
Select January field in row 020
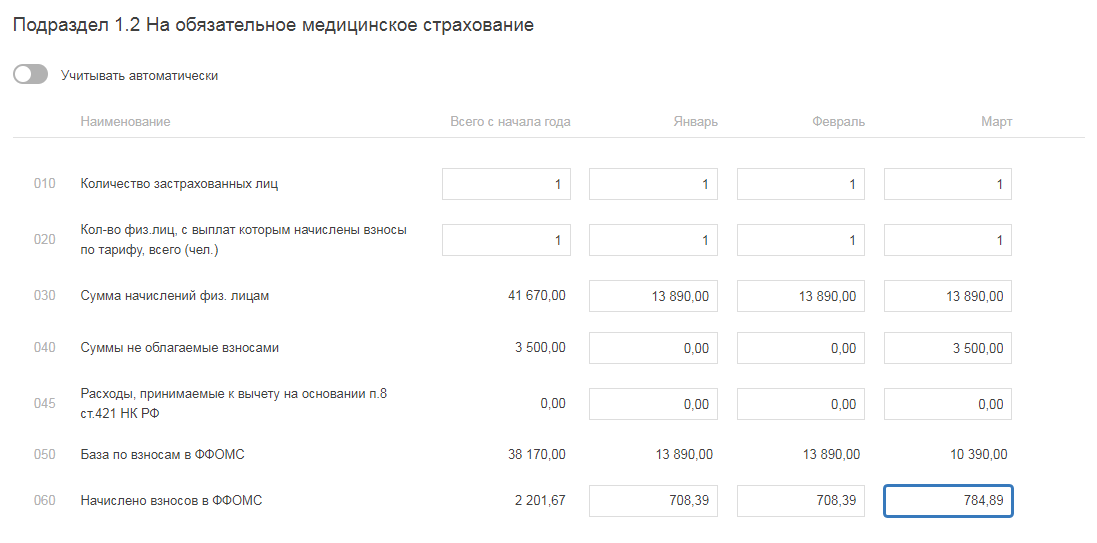tap(653, 240)
